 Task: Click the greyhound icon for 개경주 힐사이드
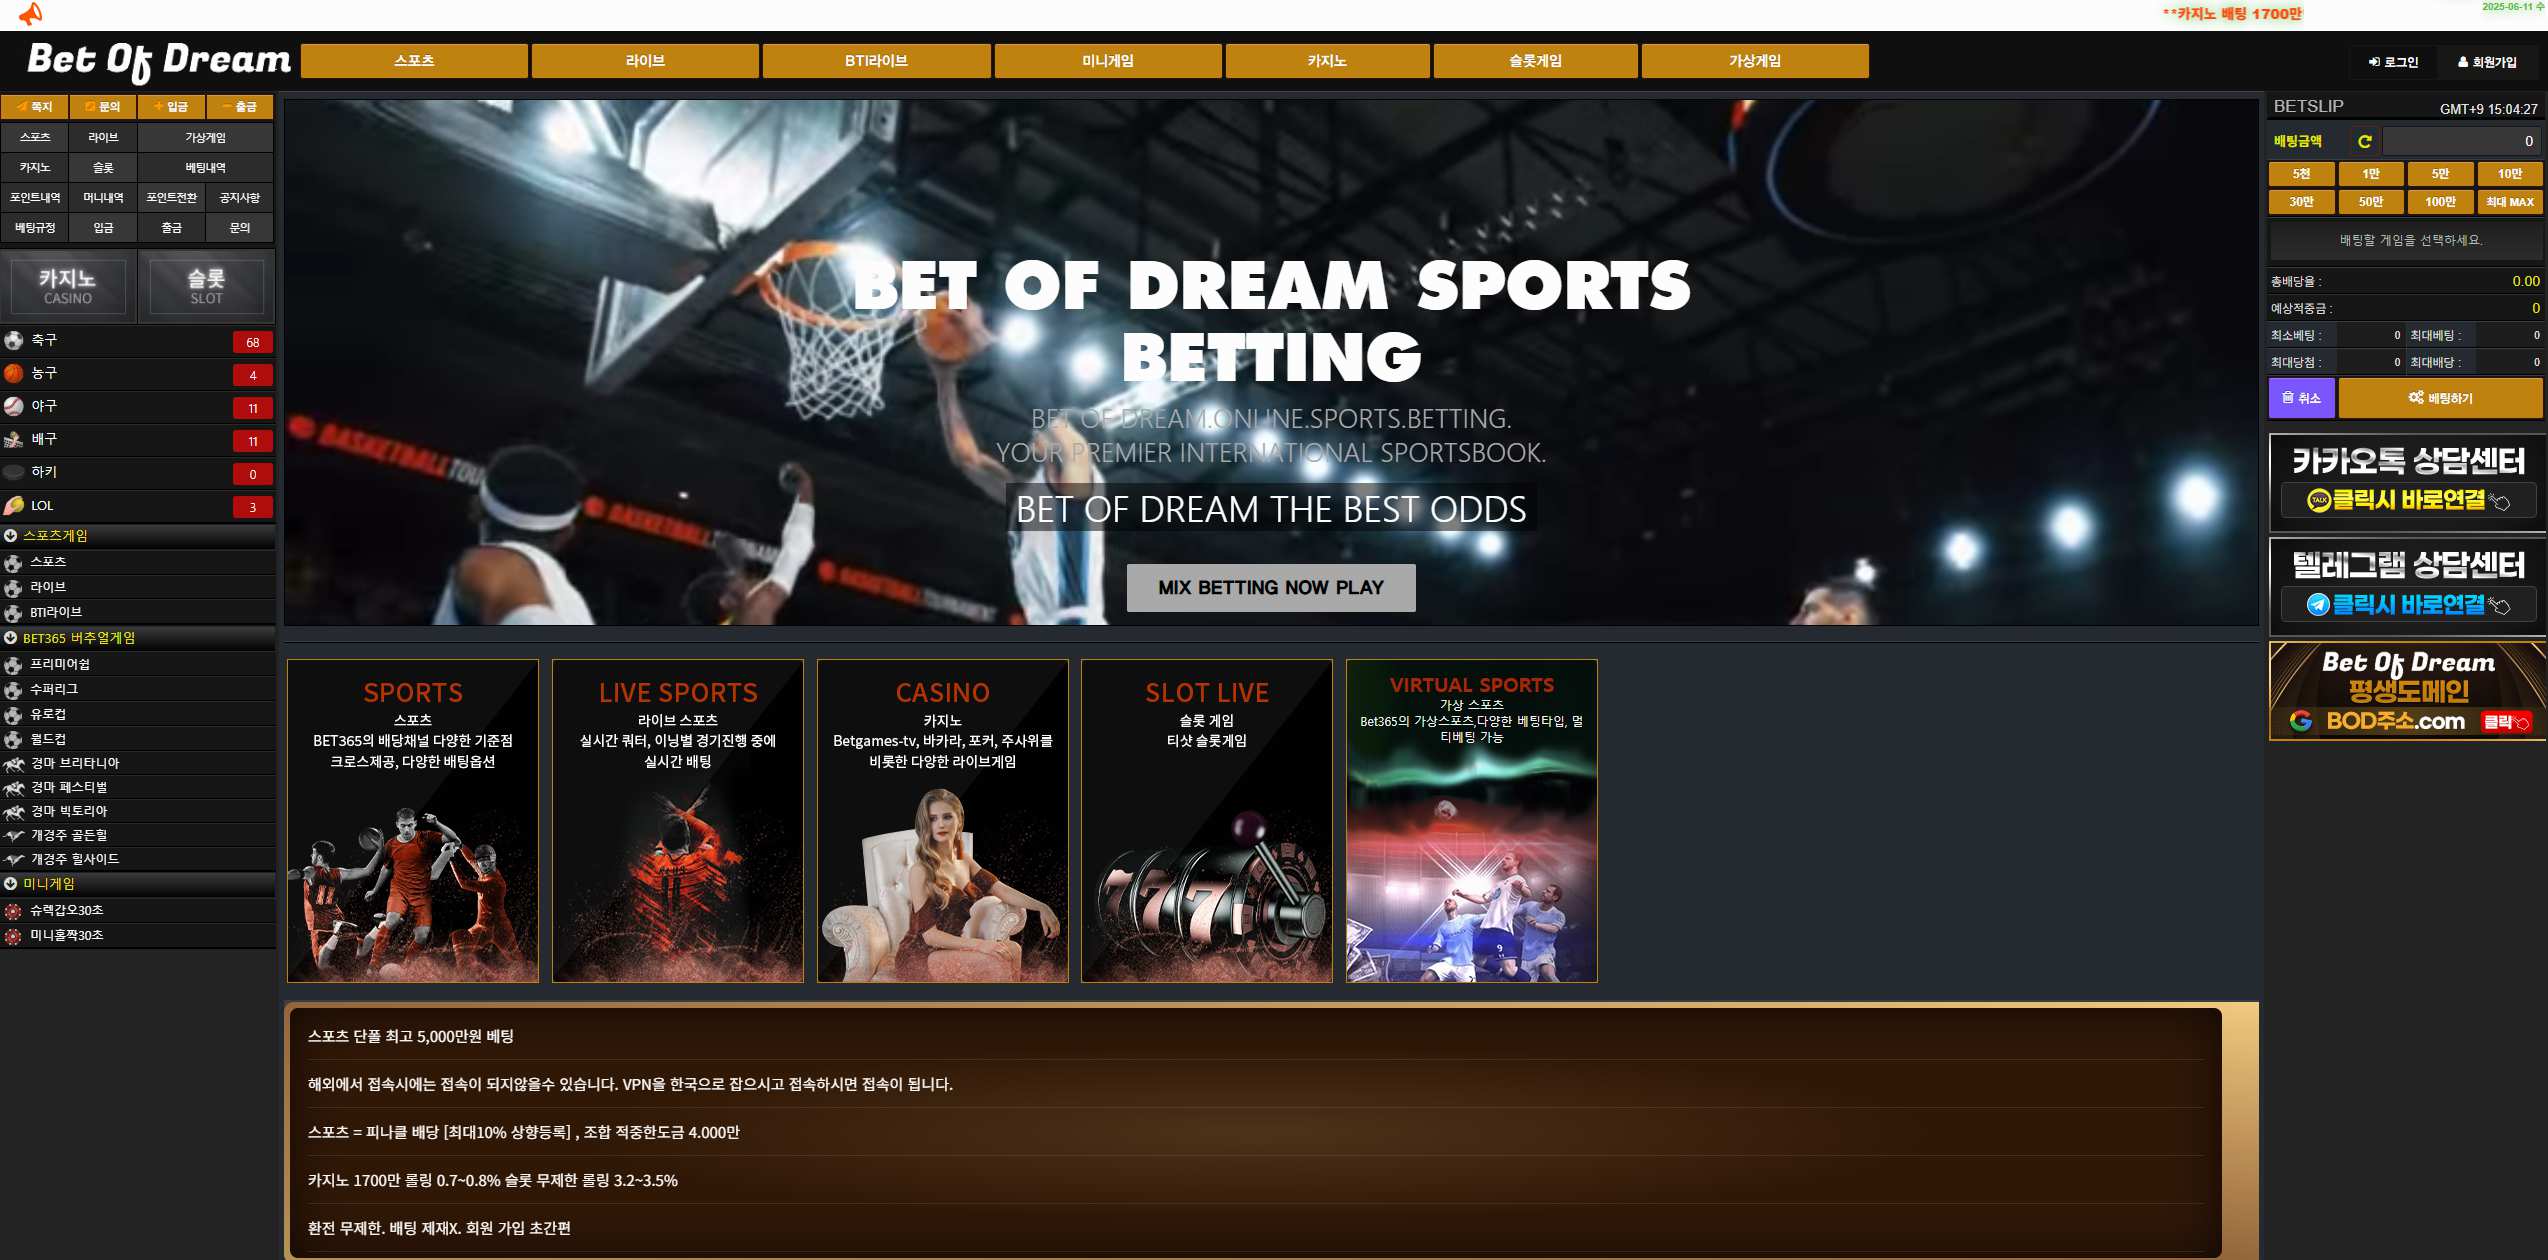pyautogui.click(x=14, y=860)
